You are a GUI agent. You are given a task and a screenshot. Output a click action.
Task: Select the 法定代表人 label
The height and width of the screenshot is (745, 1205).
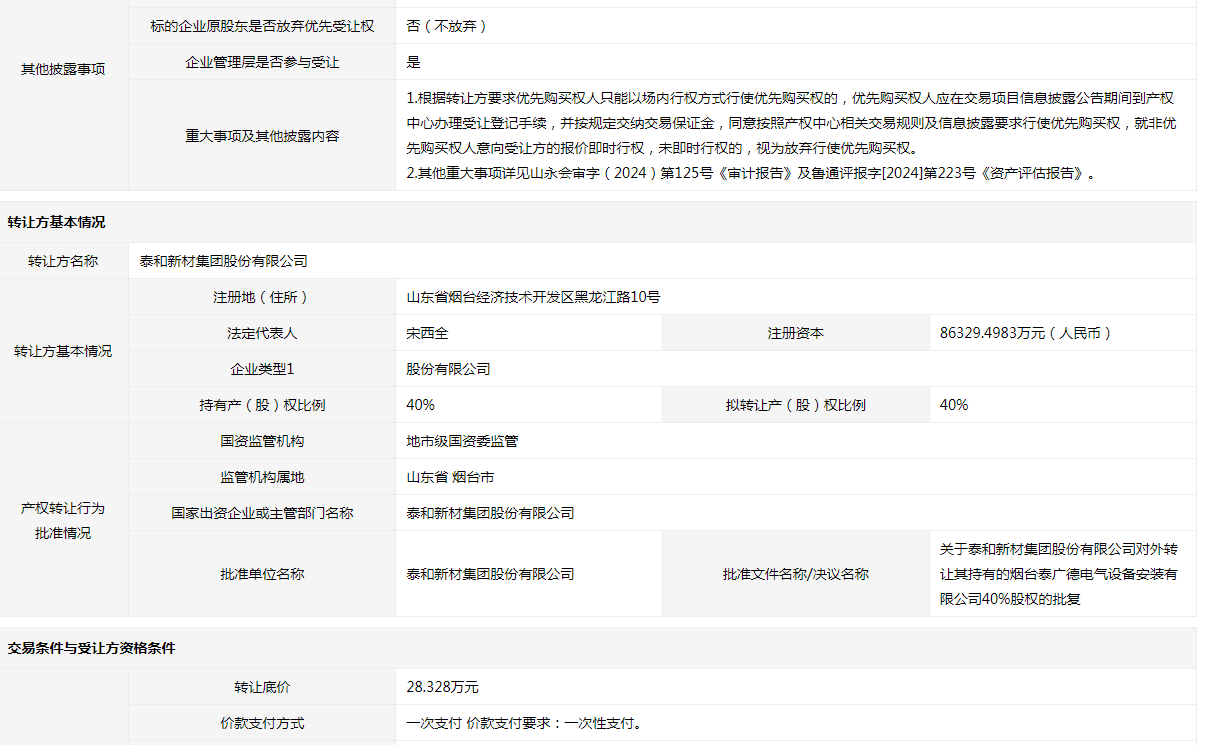pos(262,333)
